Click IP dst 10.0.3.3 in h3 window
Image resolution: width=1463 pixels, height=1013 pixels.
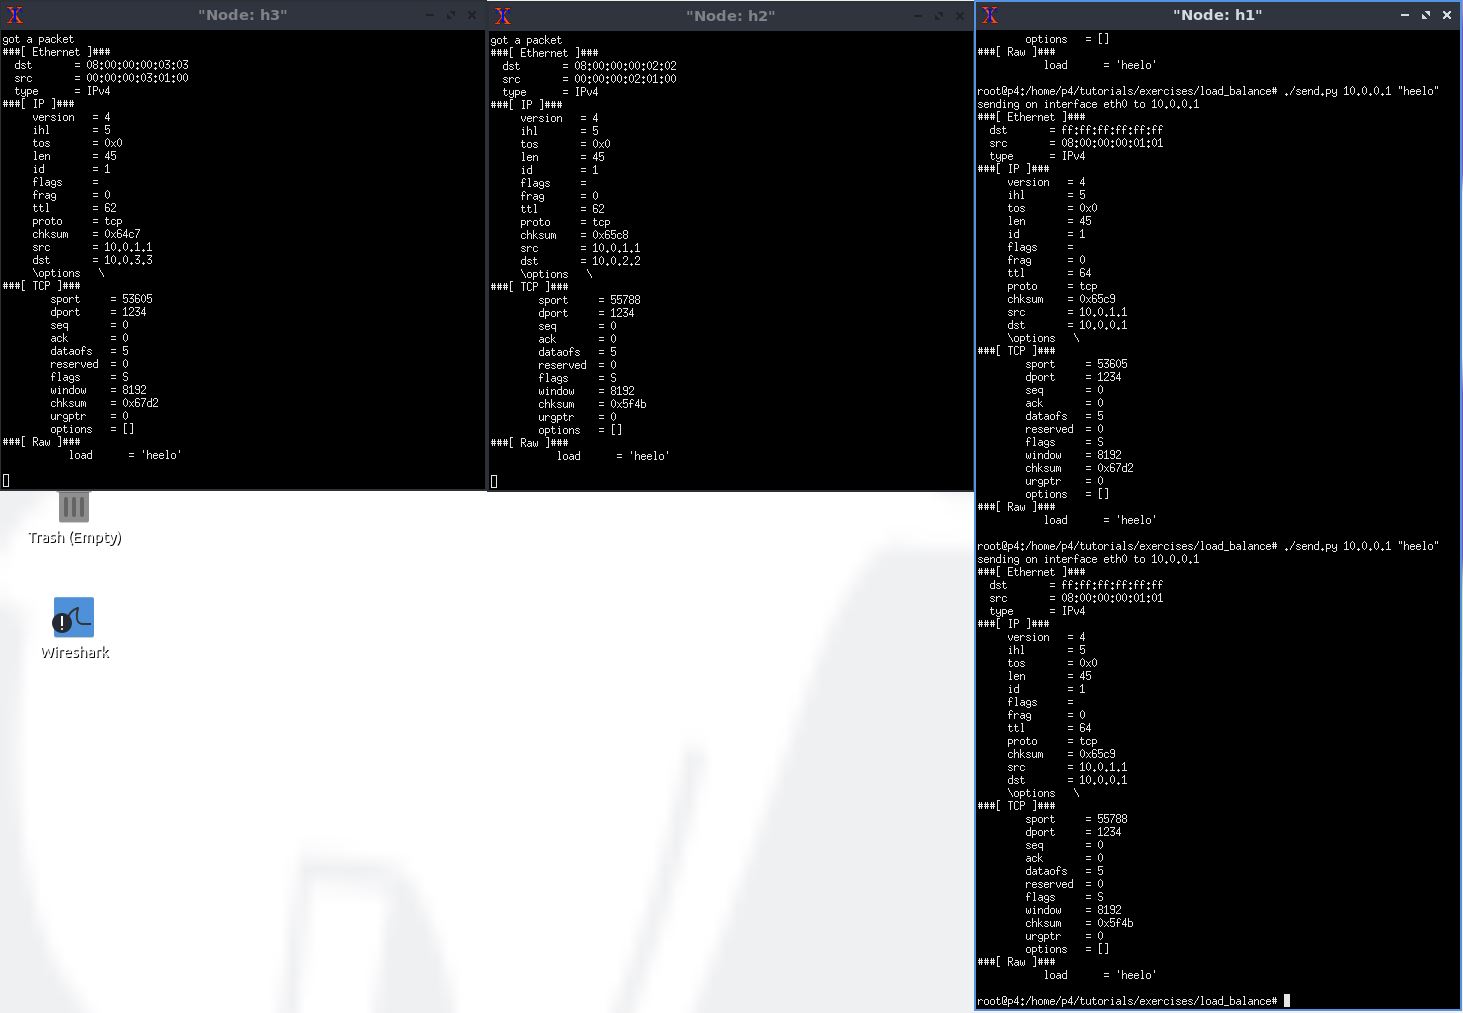coord(92,260)
